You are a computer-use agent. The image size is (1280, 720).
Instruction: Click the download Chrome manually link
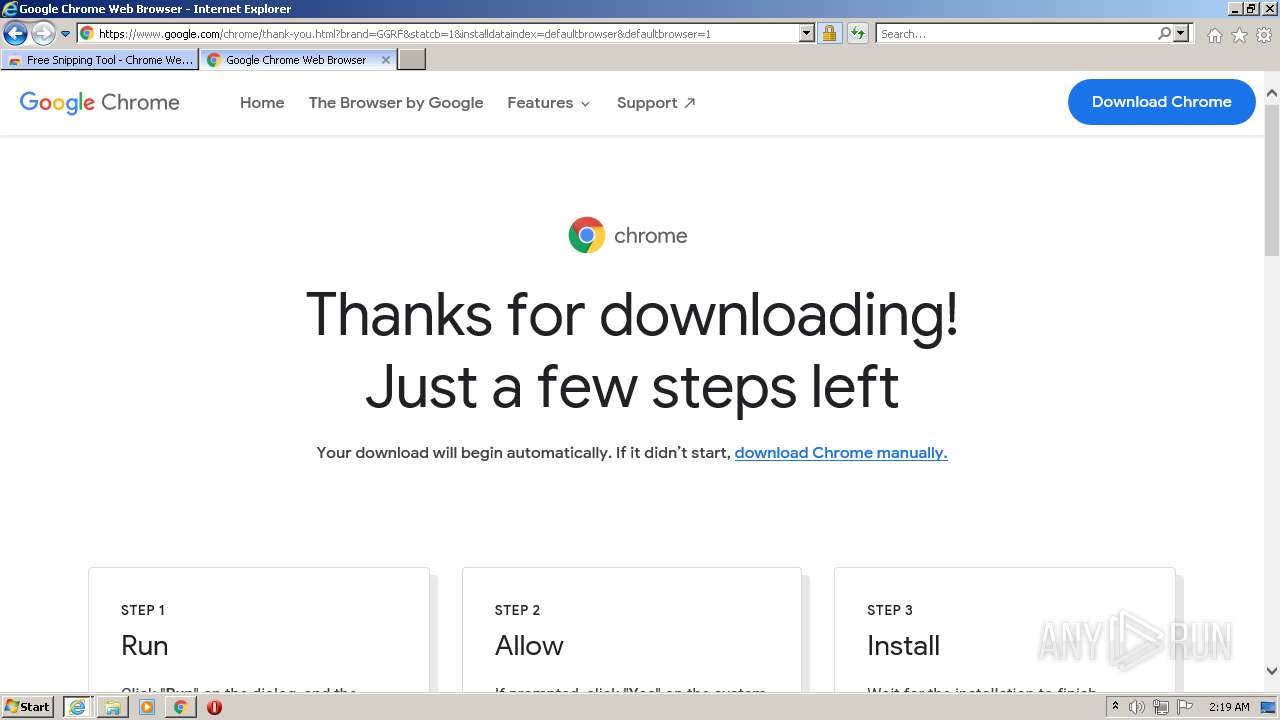(x=841, y=453)
